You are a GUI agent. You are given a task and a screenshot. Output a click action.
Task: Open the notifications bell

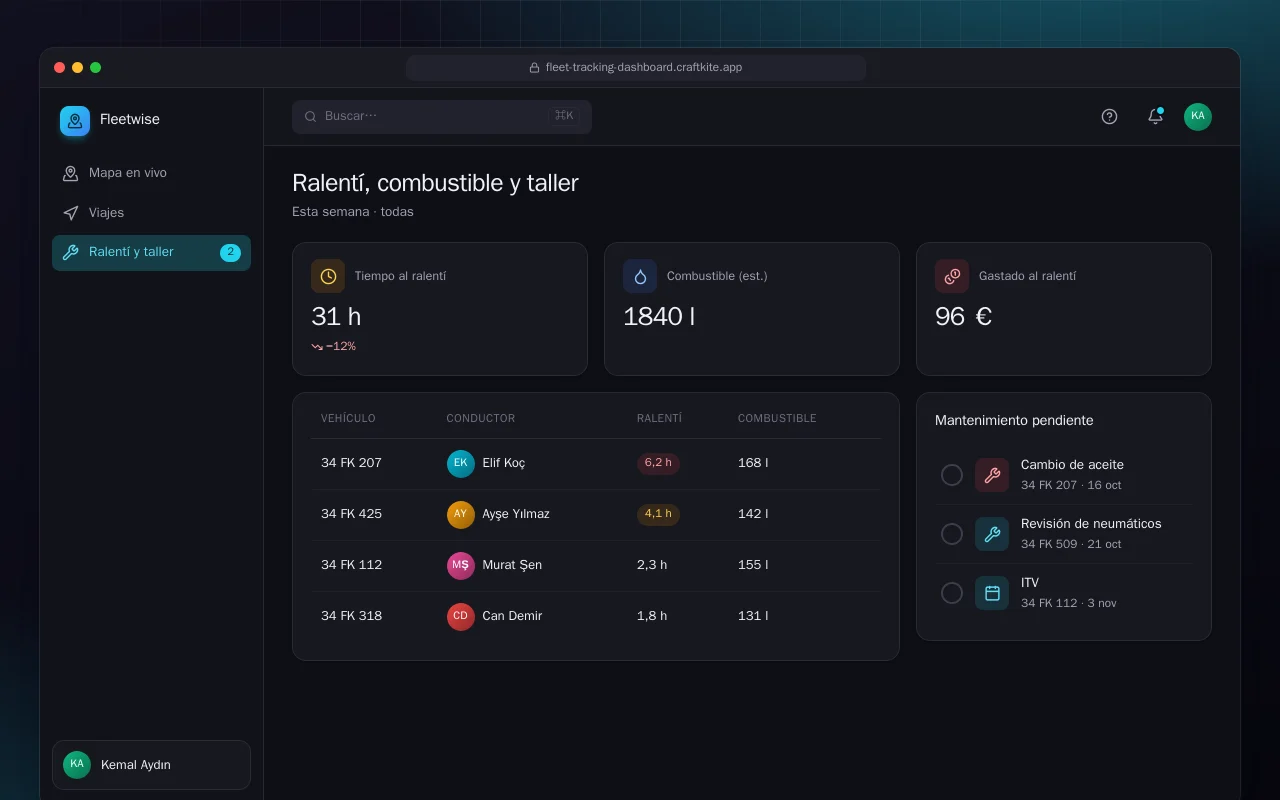pyautogui.click(x=1155, y=116)
